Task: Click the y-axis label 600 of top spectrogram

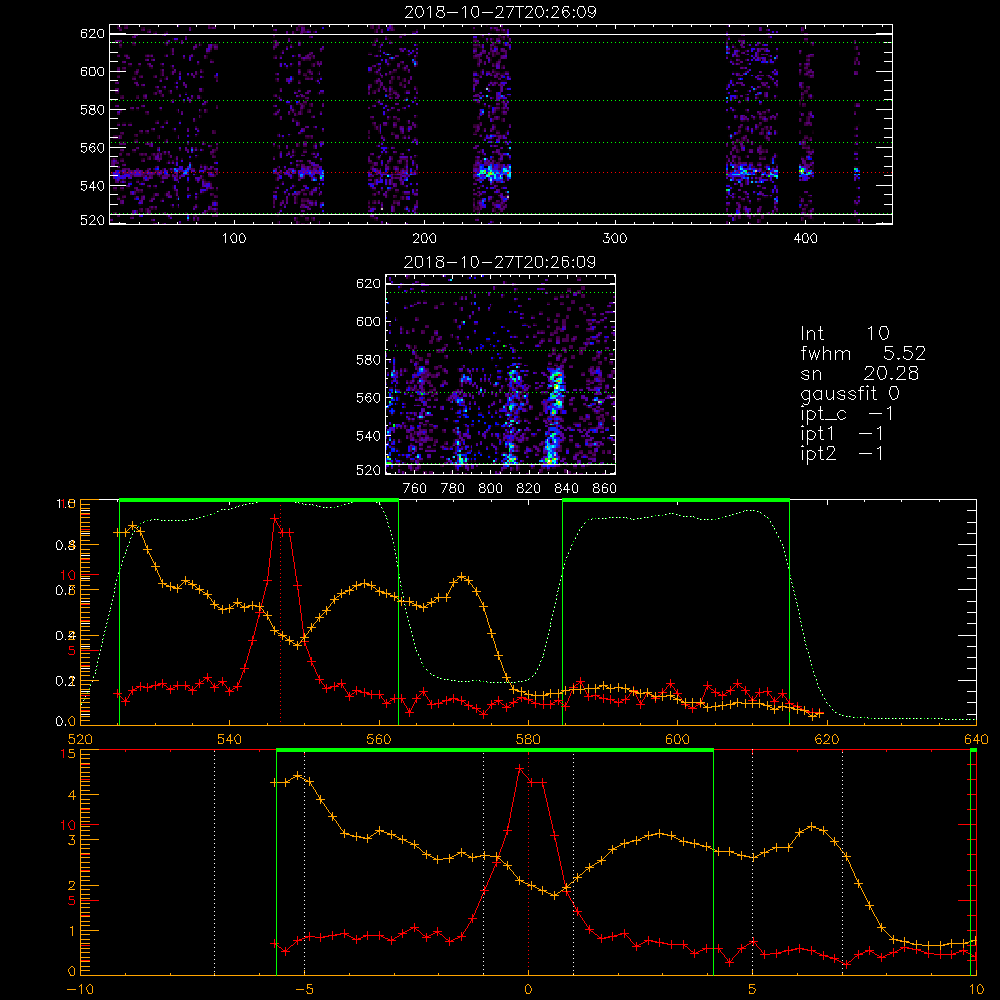Action: 92,71
